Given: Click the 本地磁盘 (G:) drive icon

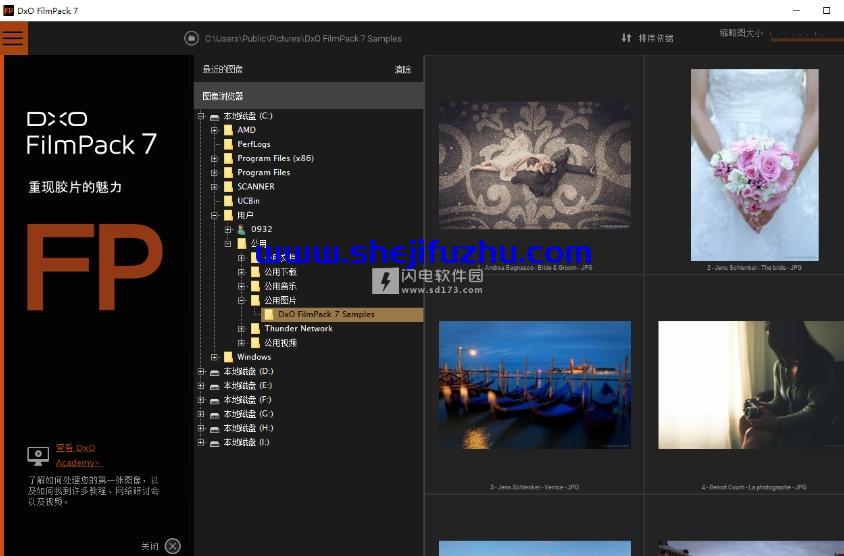Looking at the screenshot, I should (x=214, y=414).
